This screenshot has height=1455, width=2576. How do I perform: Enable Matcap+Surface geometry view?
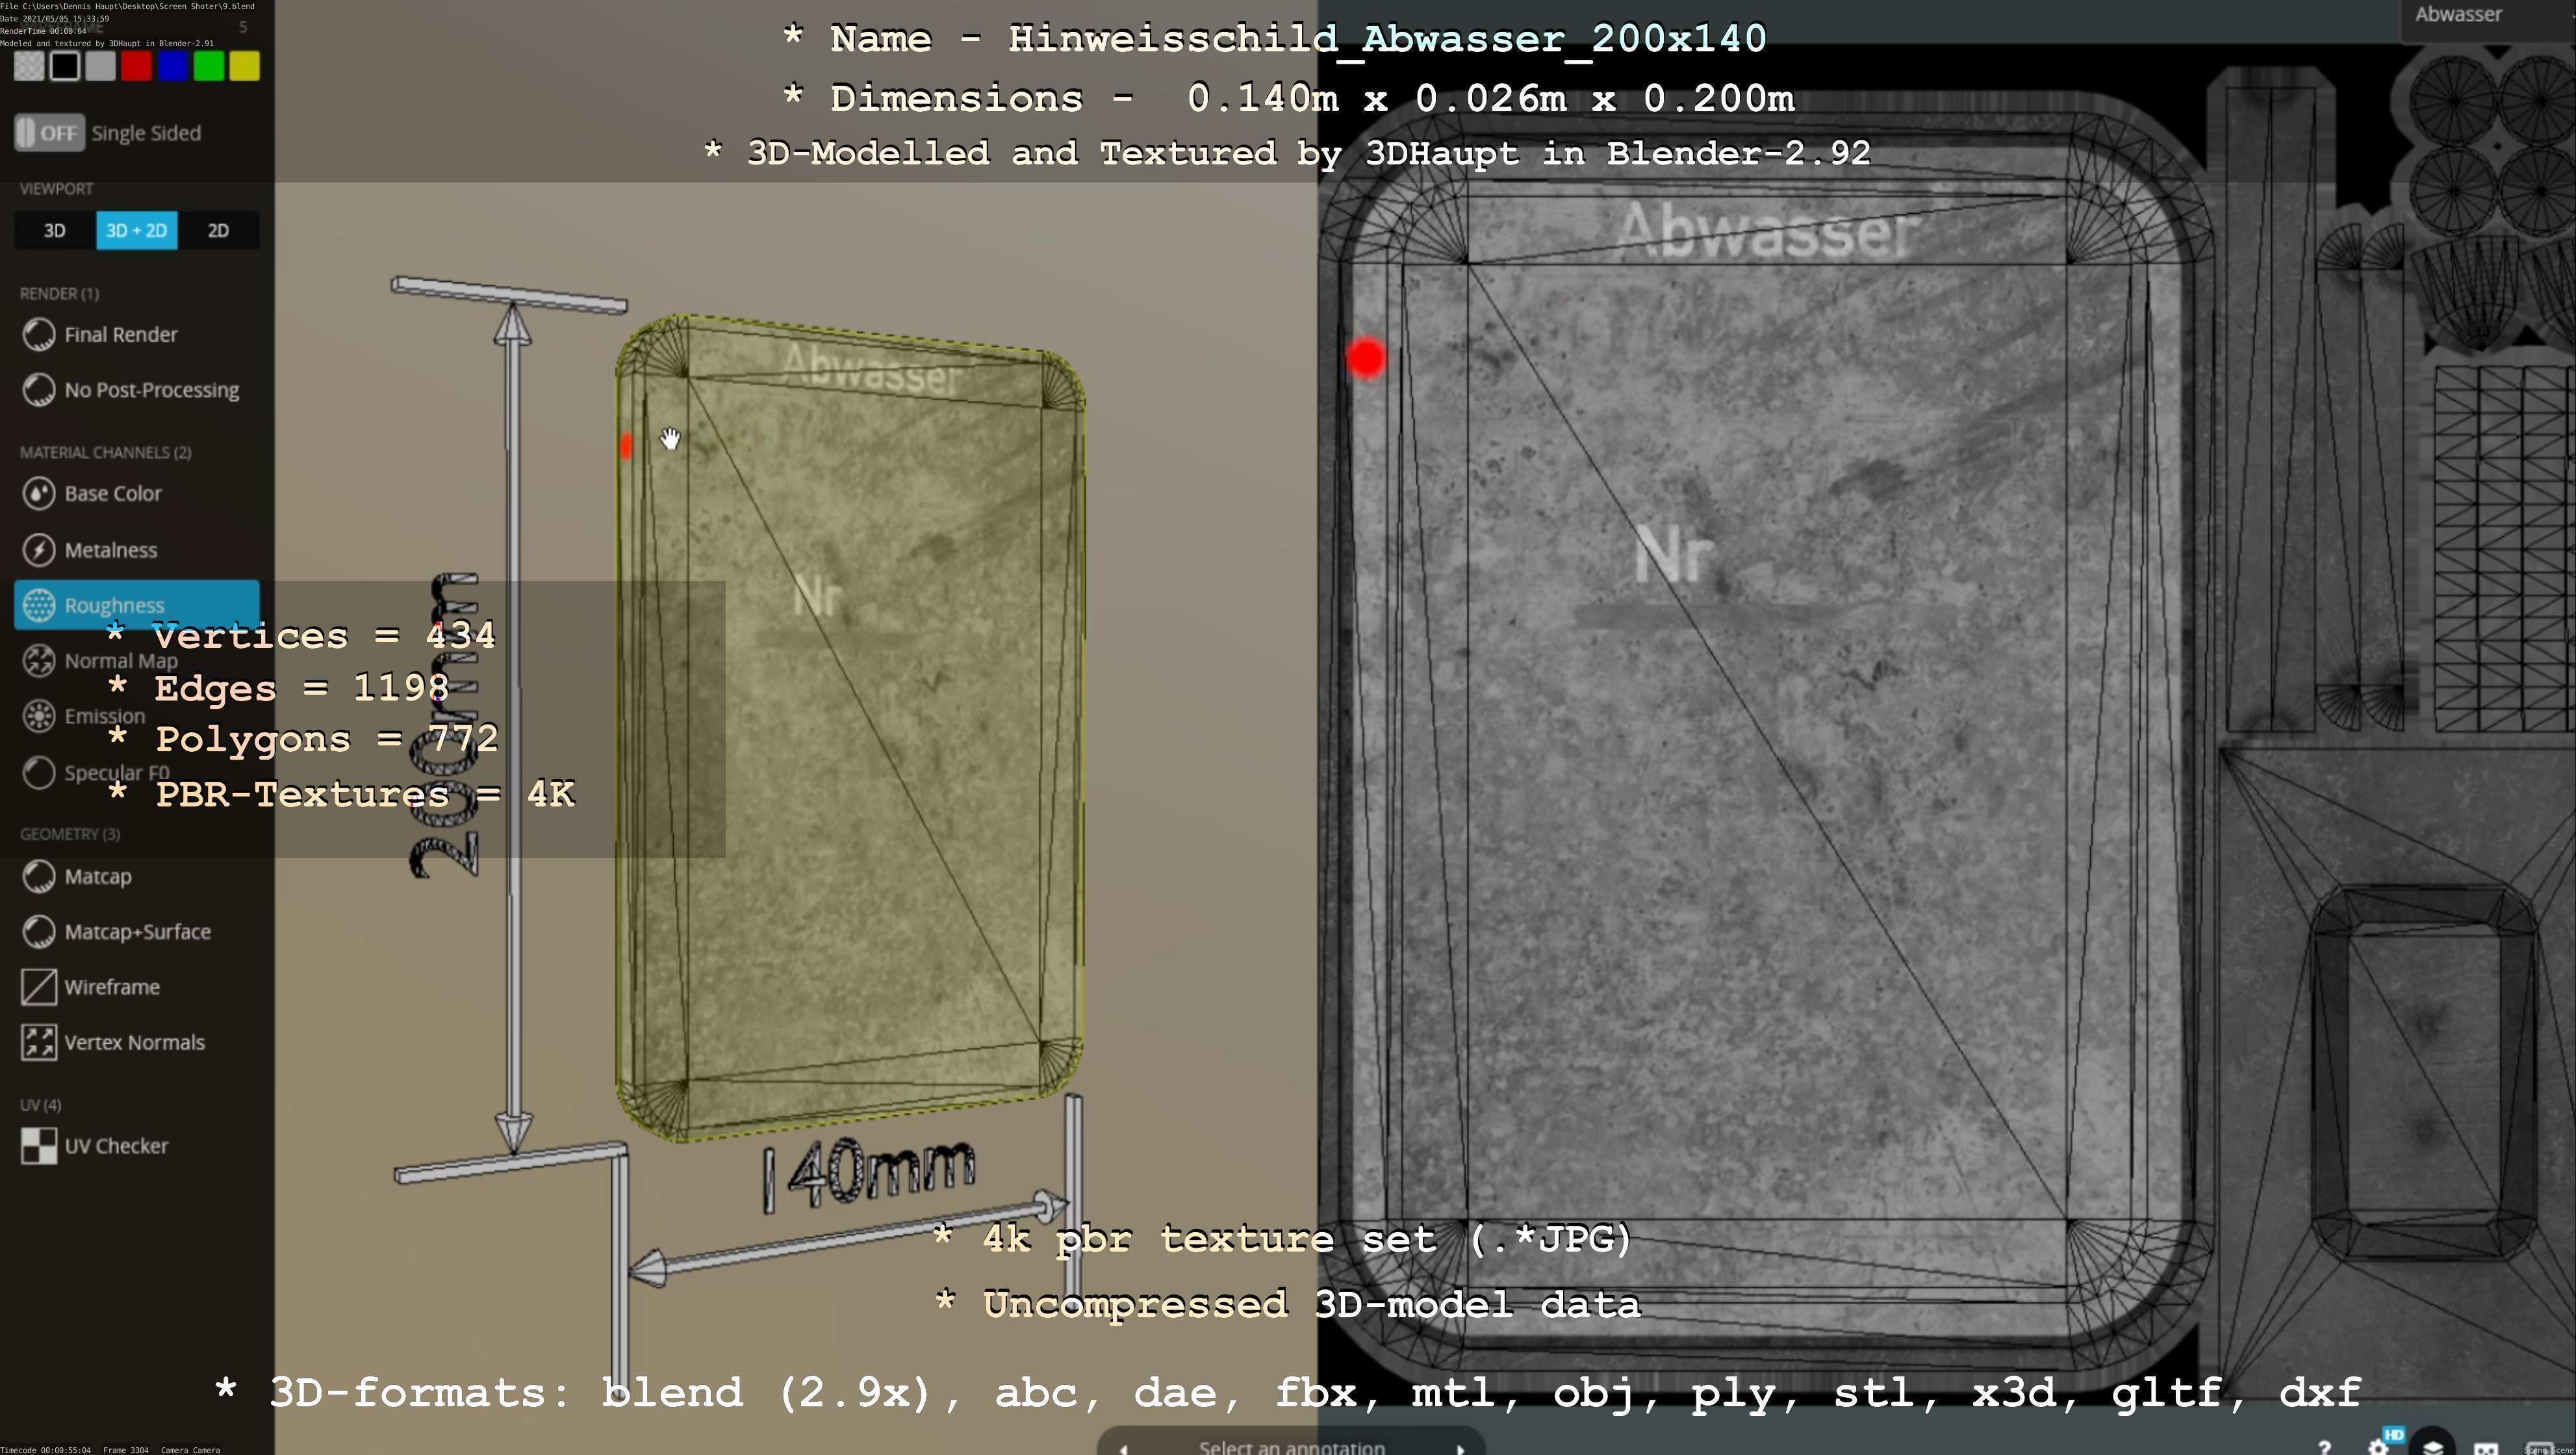[x=137, y=932]
